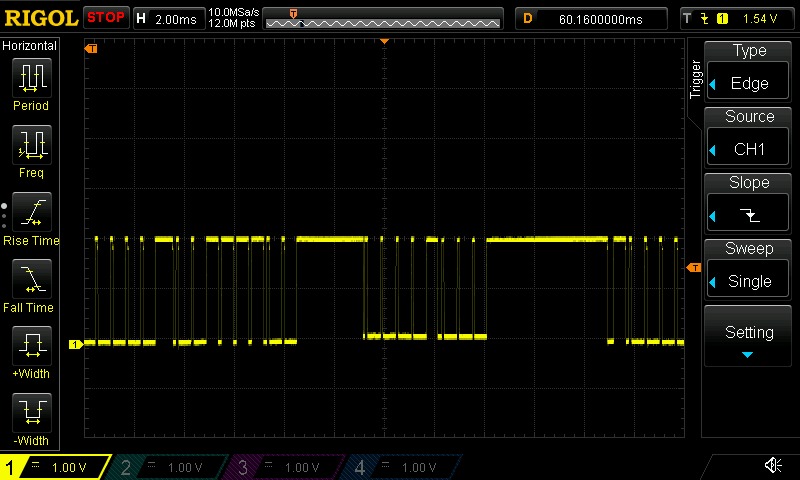Select the Freq measurement icon
The width and height of the screenshot is (800, 480).
pyautogui.click(x=30, y=146)
